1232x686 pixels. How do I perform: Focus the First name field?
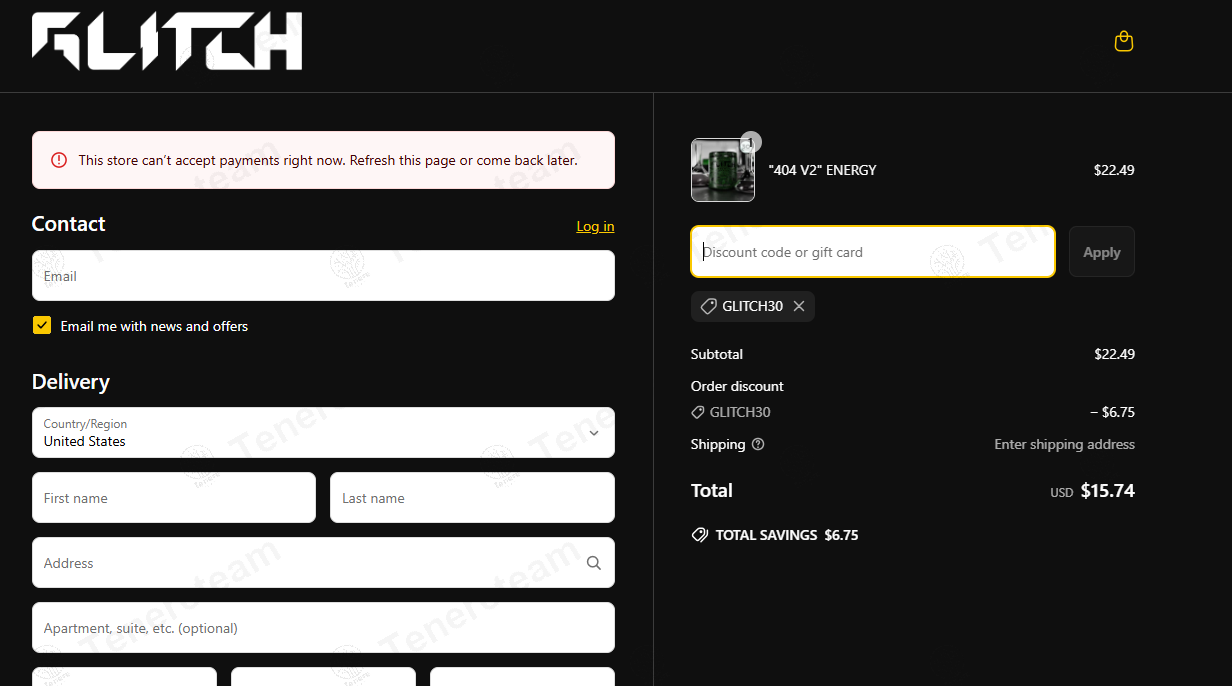174,498
